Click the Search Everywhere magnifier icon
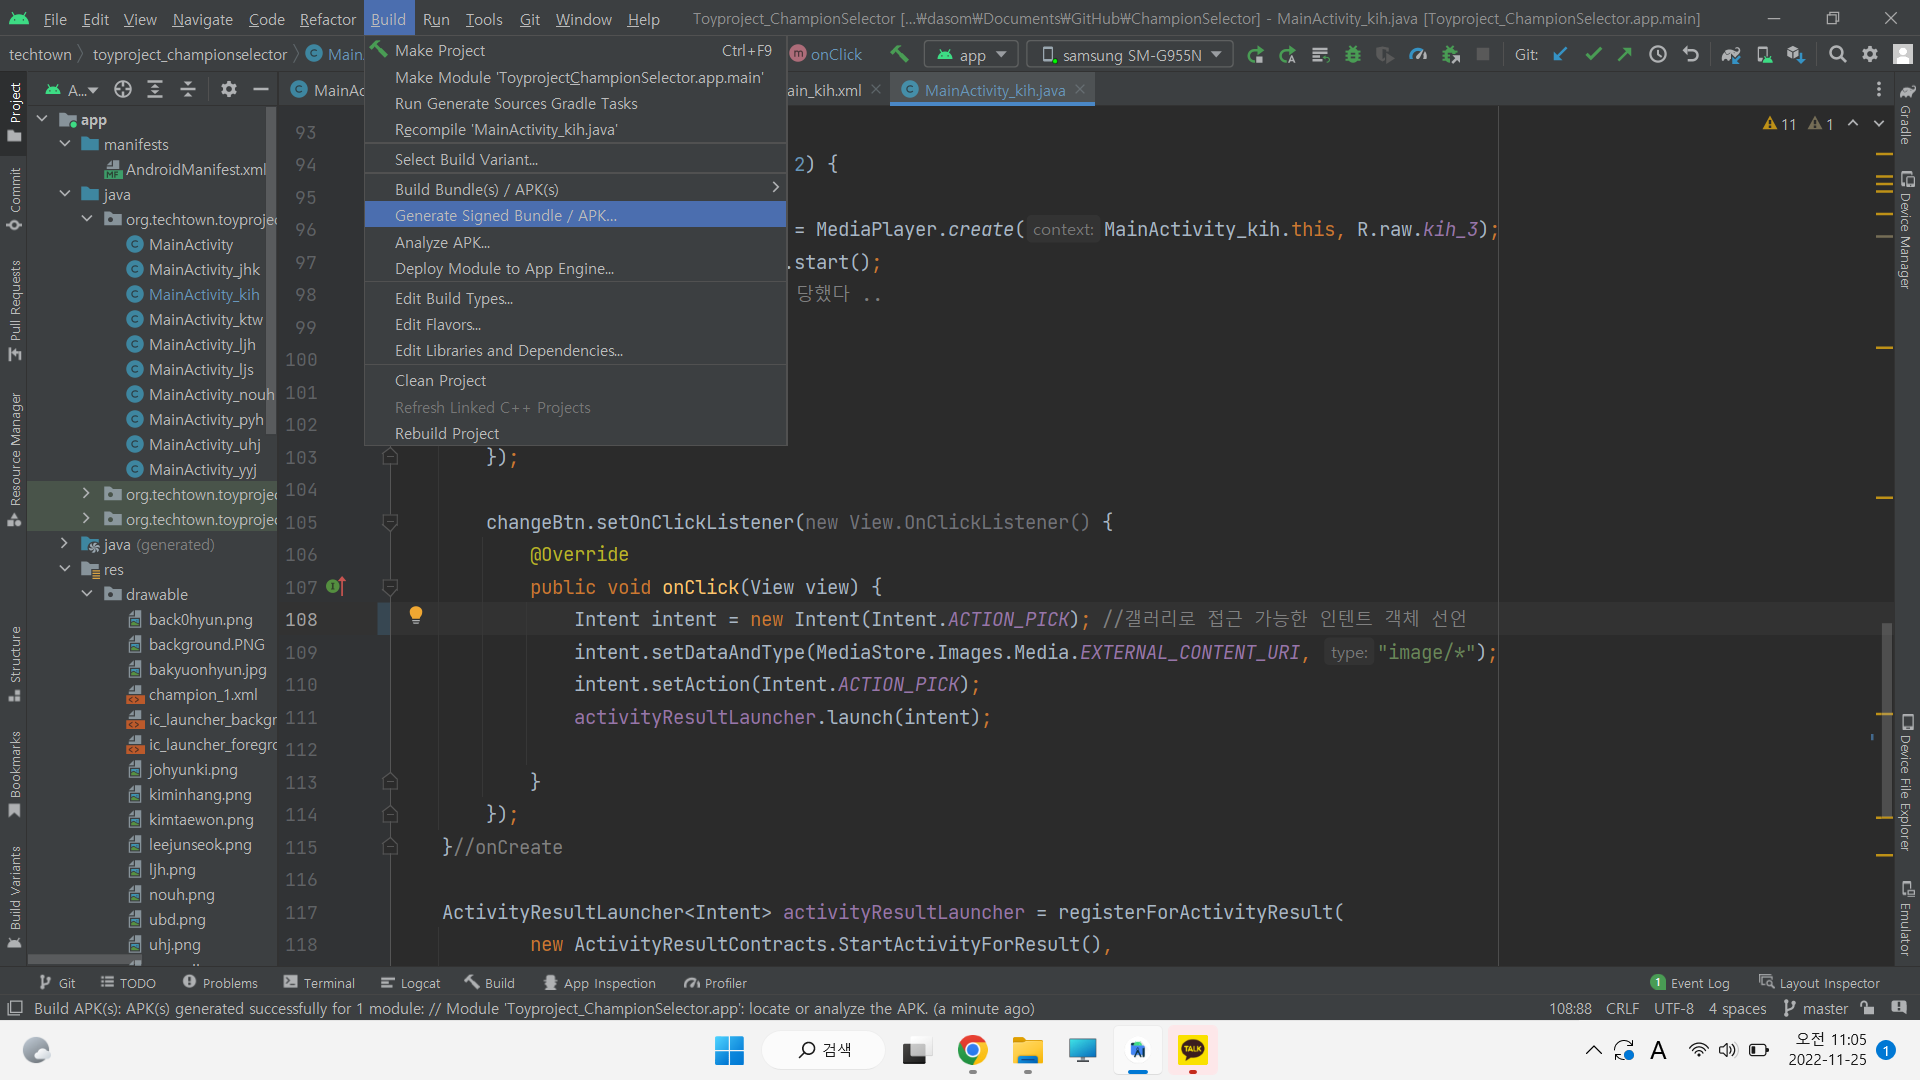This screenshot has width=1920, height=1080. click(x=1837, y=54)
